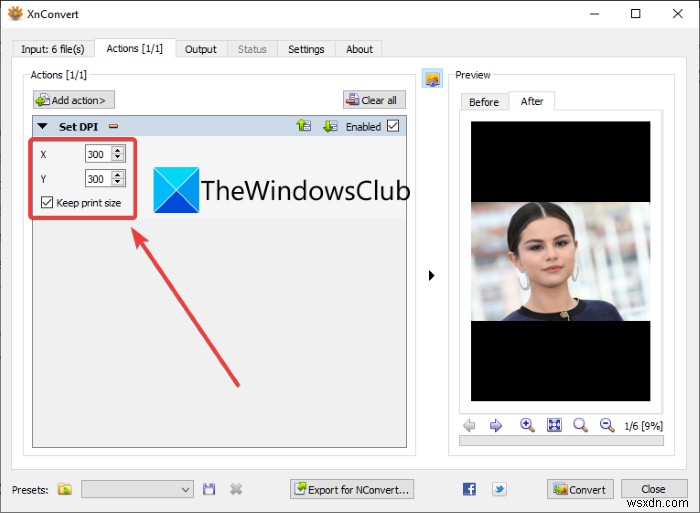Fit preview image to window
This screenshot has width=700, height=513.
554,425
